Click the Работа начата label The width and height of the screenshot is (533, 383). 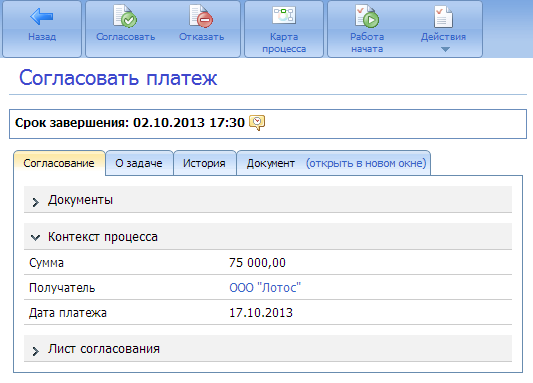pyautogui.click(x=367, y=43)
